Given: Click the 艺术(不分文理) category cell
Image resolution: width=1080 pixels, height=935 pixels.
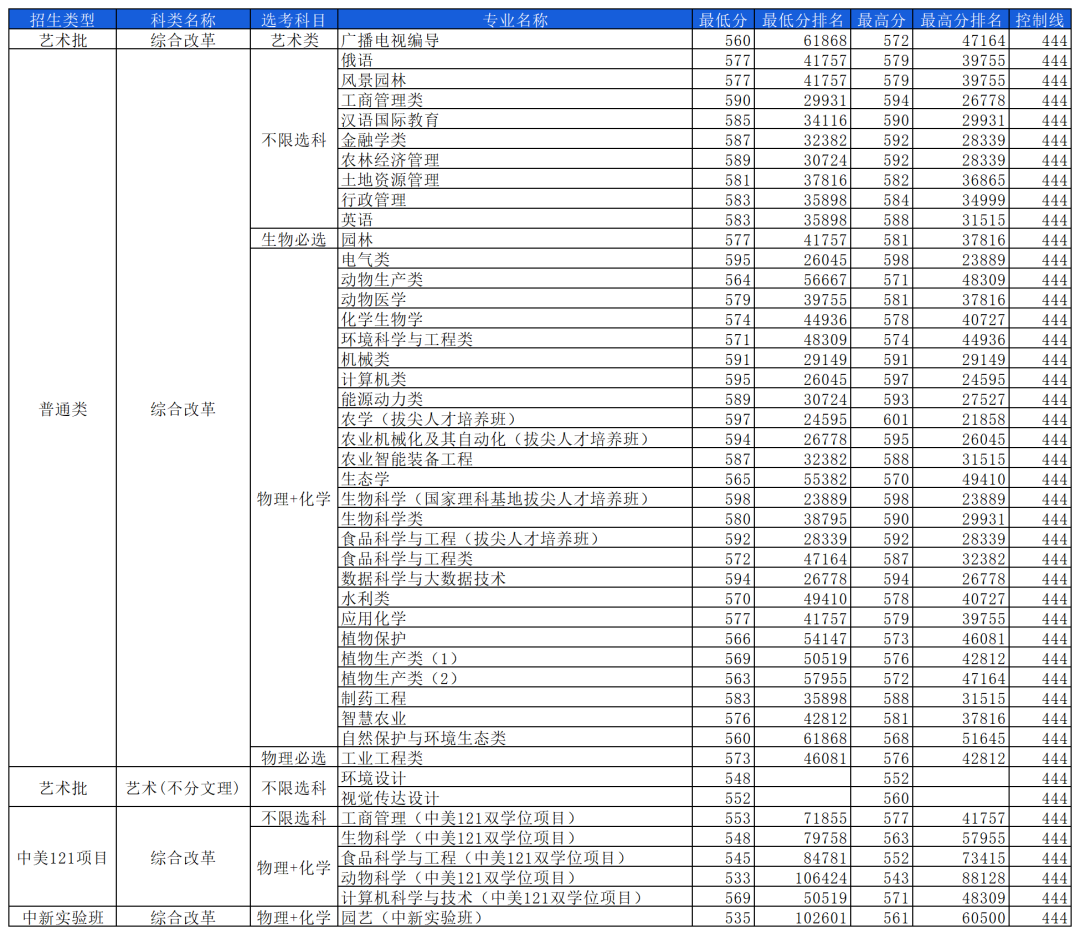Looking at the screenshot, I should (x=183, y=788).
